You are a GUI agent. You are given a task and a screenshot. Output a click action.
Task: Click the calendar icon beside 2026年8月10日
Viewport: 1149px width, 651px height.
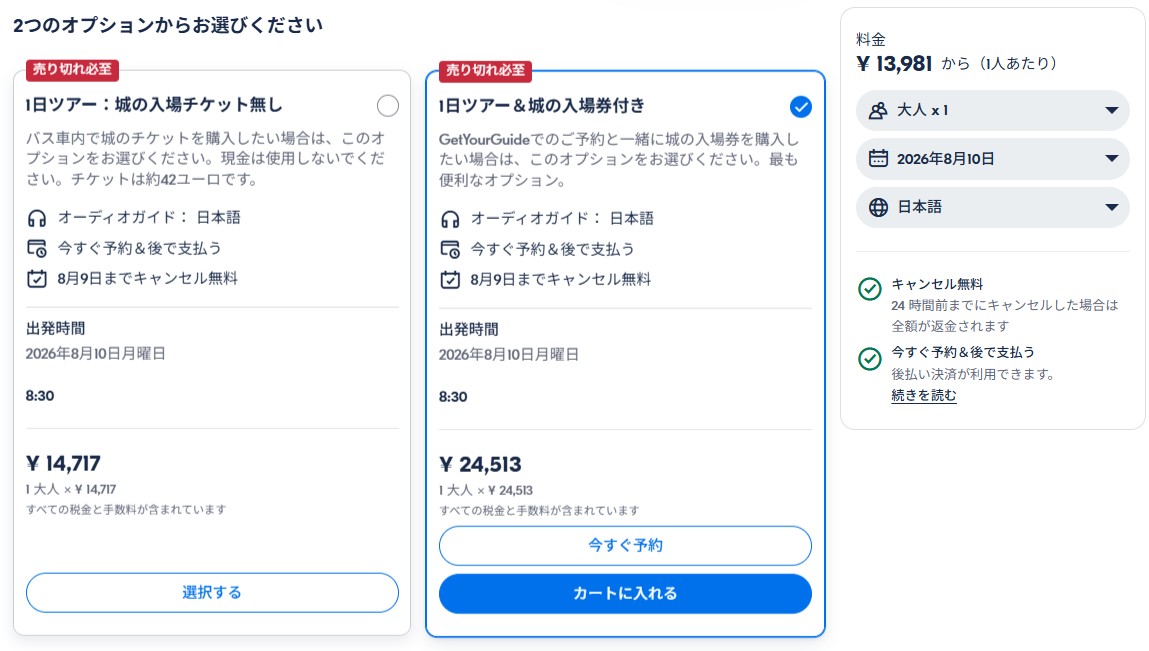point(878,158)
